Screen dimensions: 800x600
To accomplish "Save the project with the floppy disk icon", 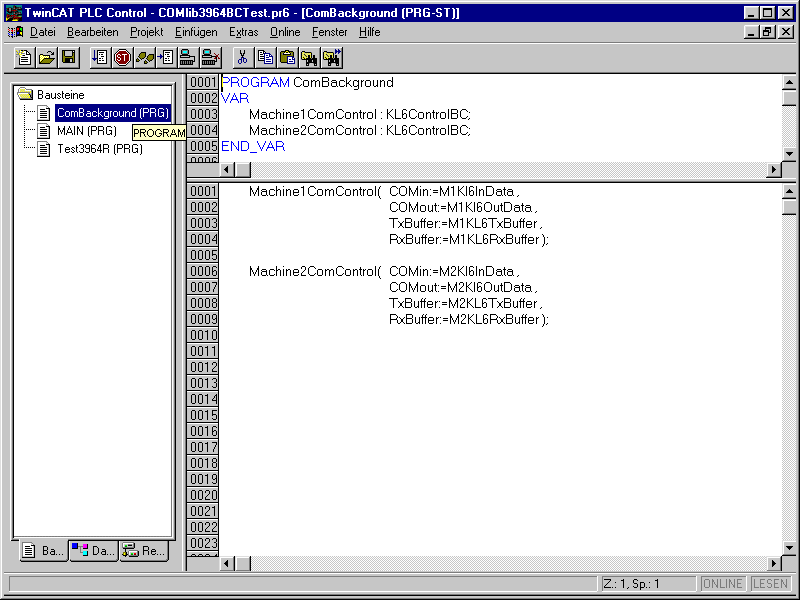I will [x=68, y=58].
